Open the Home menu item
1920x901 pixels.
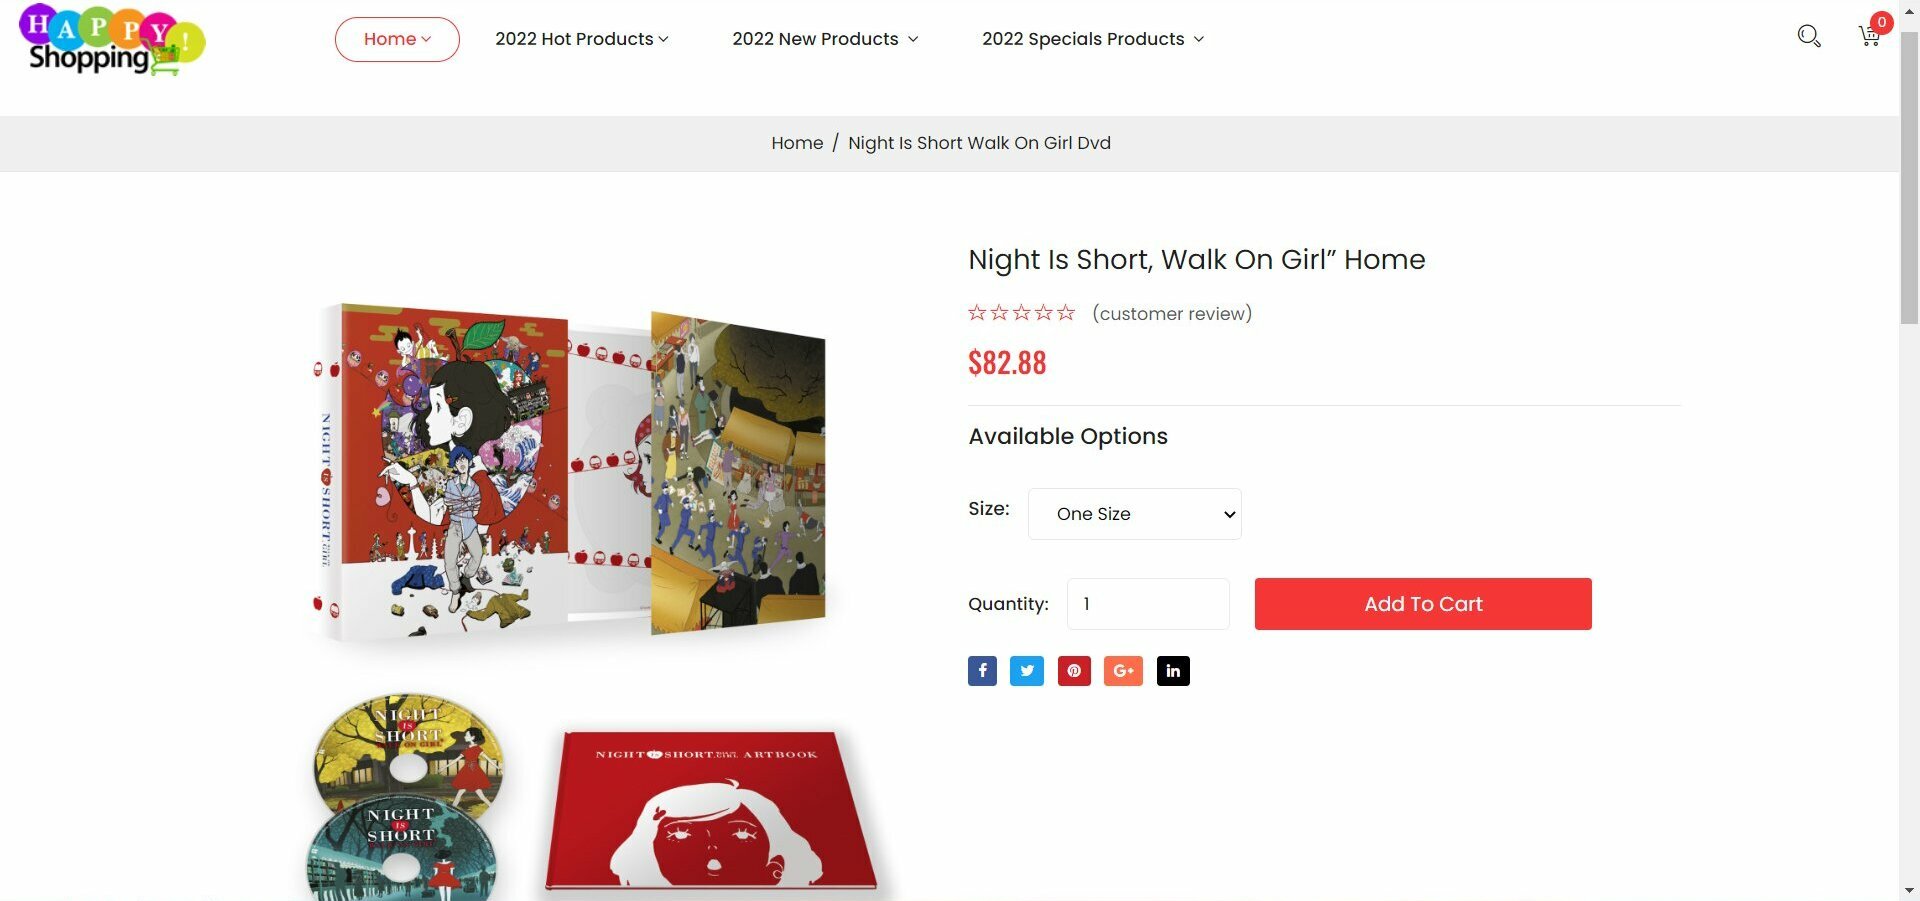tap(397, 39)
